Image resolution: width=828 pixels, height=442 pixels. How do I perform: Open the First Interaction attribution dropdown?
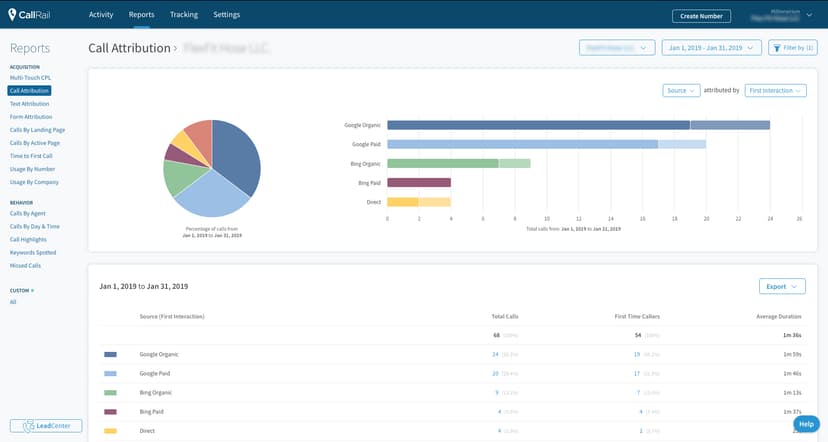775,90
